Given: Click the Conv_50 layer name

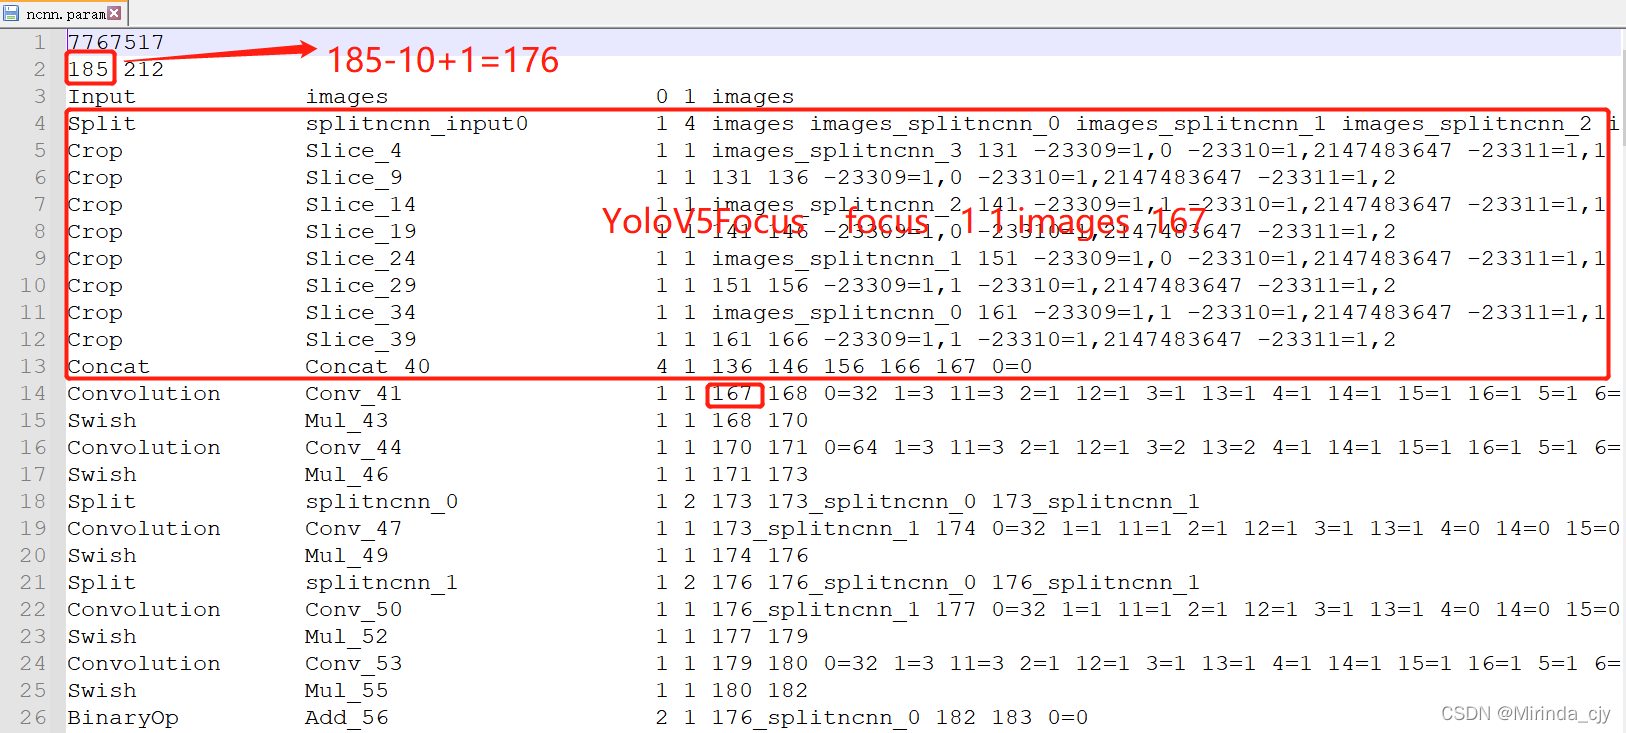Looking at the screenshot, I should tap(354, 609).
